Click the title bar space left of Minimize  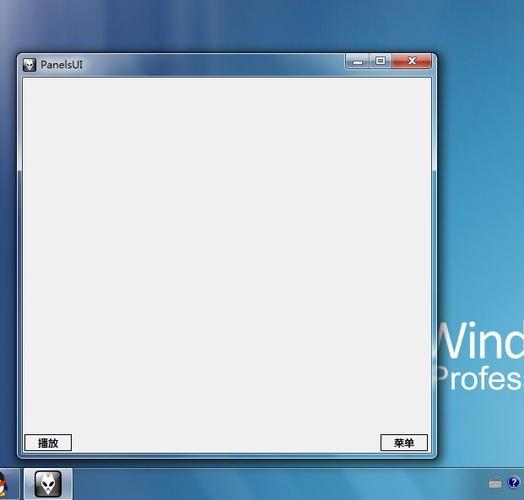pyautogui.click(x=214, y=64)
